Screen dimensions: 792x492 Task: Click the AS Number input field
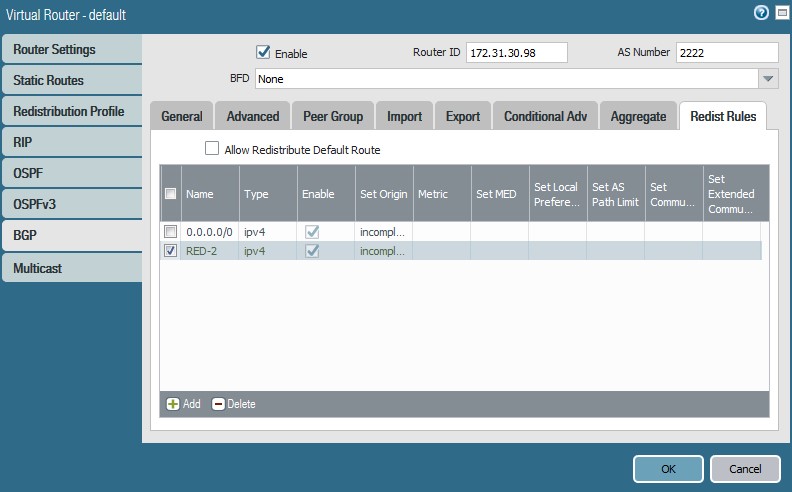tap(726, 52)
